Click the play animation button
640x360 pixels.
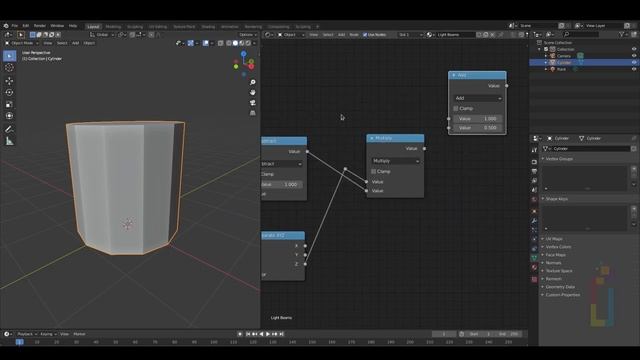tap(268, 334)
